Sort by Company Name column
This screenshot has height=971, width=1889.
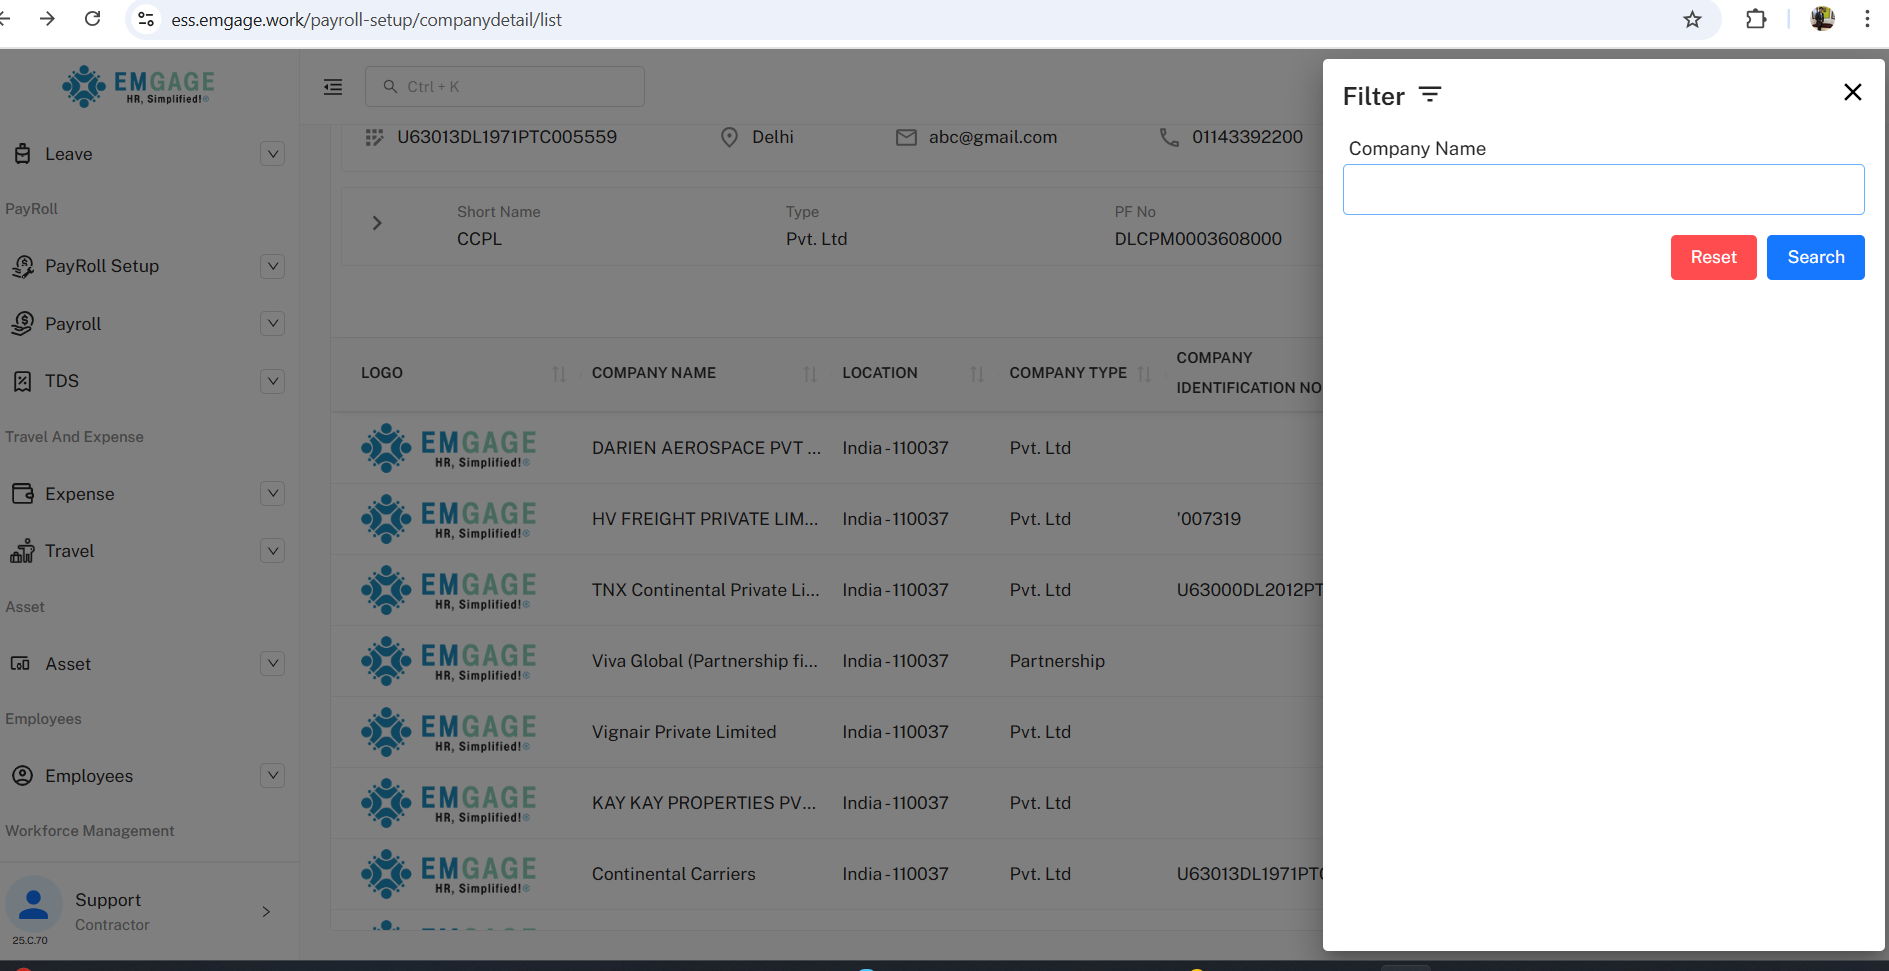[x=810, y=374]
